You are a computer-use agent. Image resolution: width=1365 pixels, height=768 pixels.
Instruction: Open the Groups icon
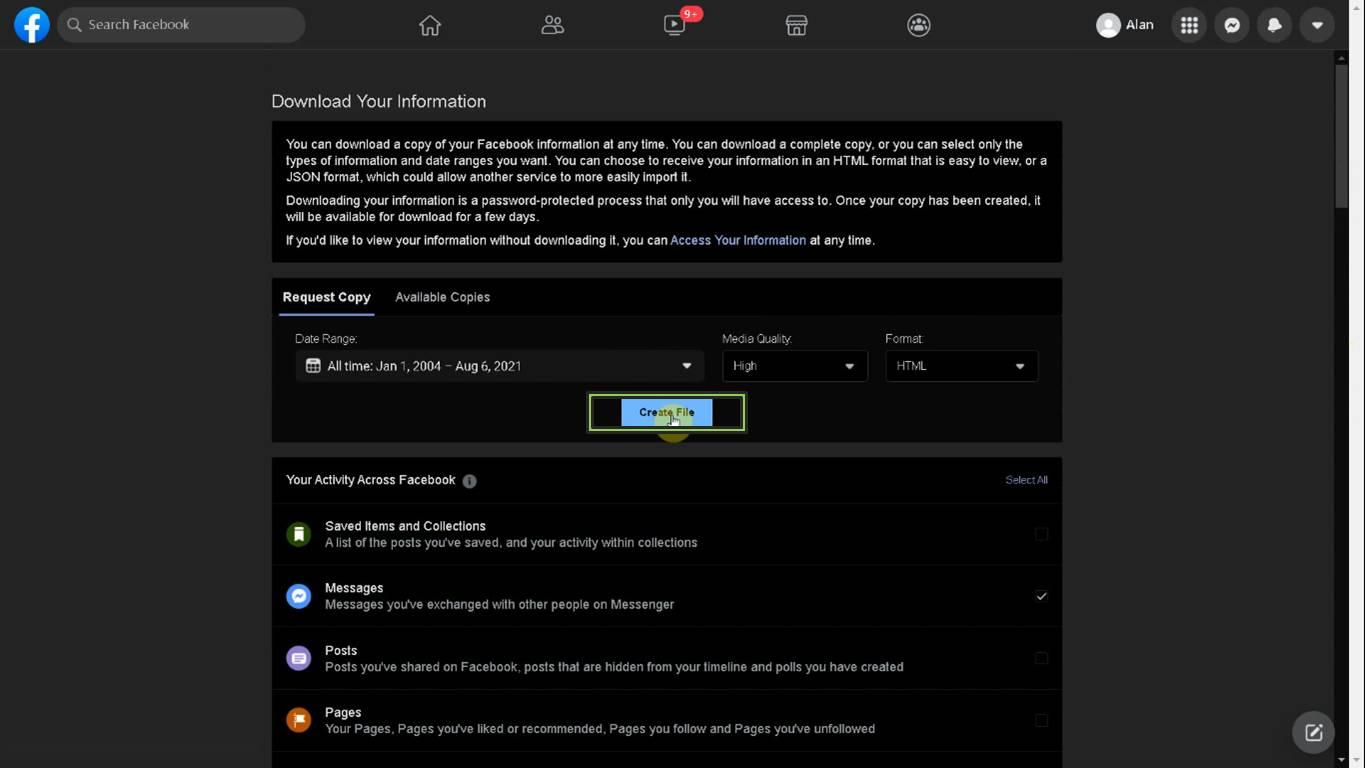pos(919,25)
